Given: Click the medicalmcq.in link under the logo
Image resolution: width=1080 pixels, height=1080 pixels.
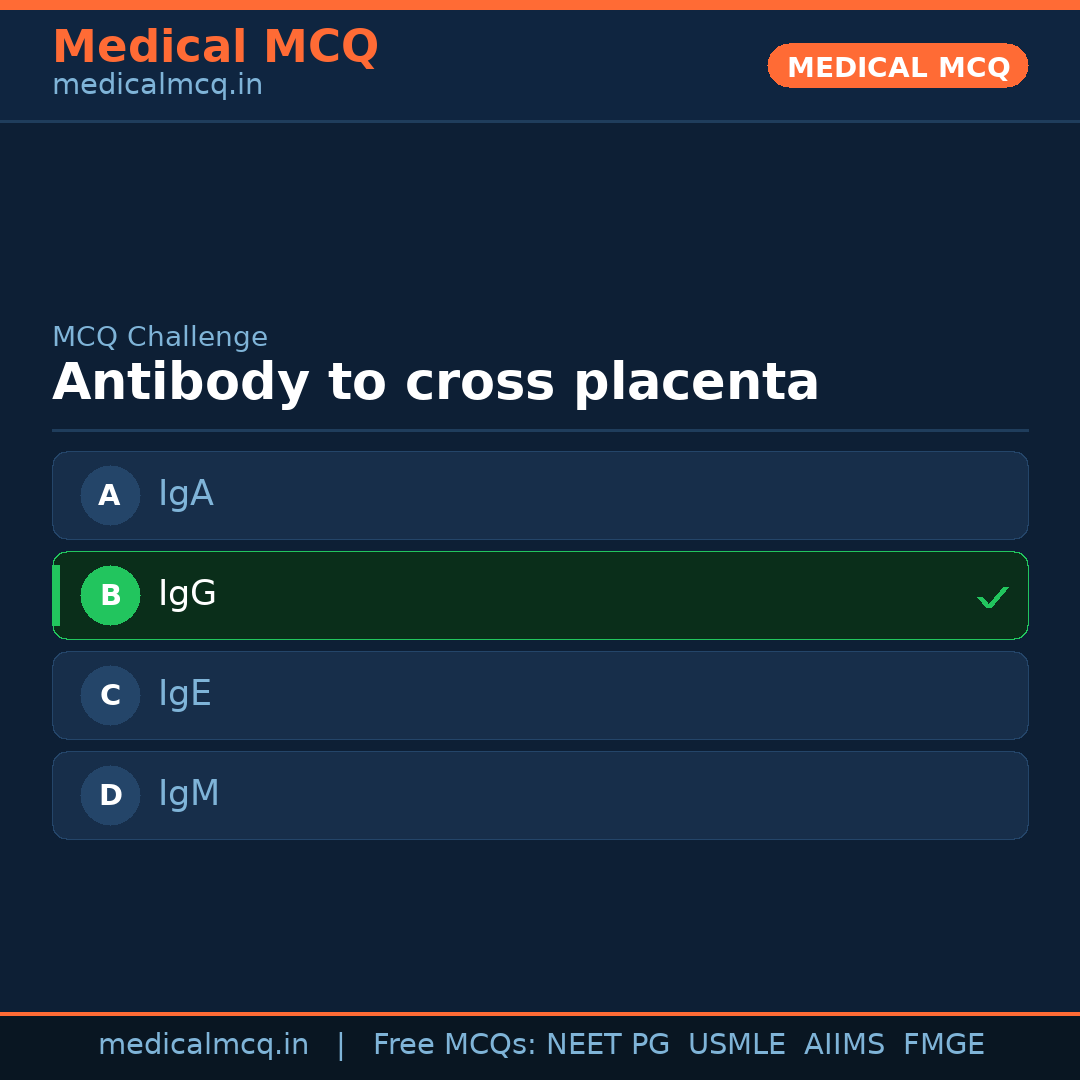Looking at the screenshot, I should (156, 84).
